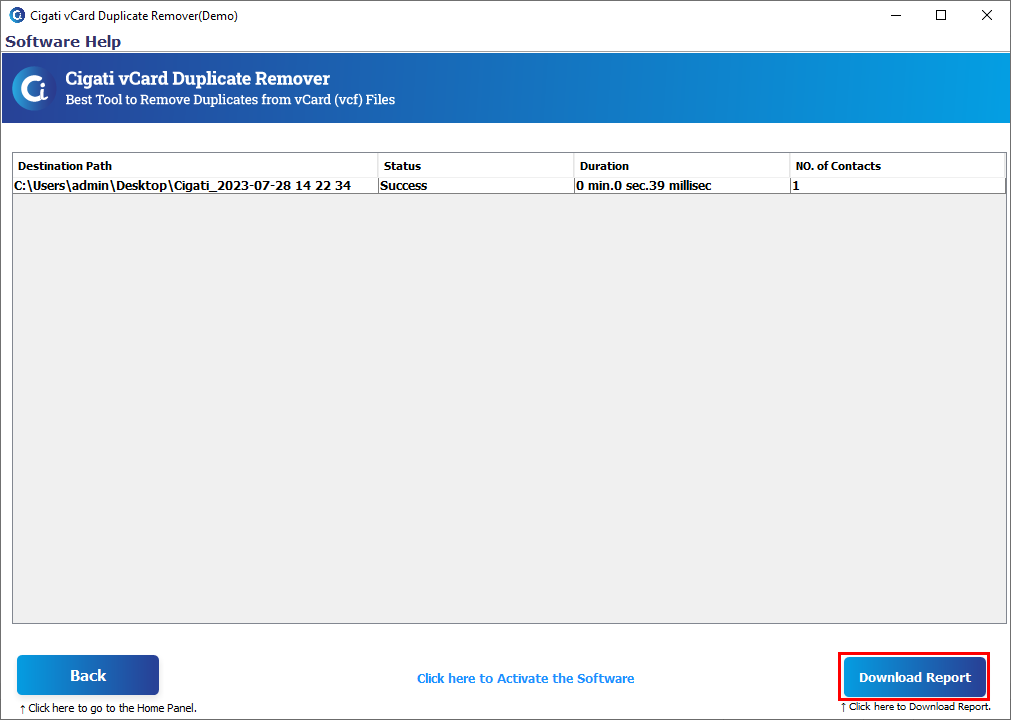
Task: Select the NO. of Contacts column header
Action: coord(897,166)
